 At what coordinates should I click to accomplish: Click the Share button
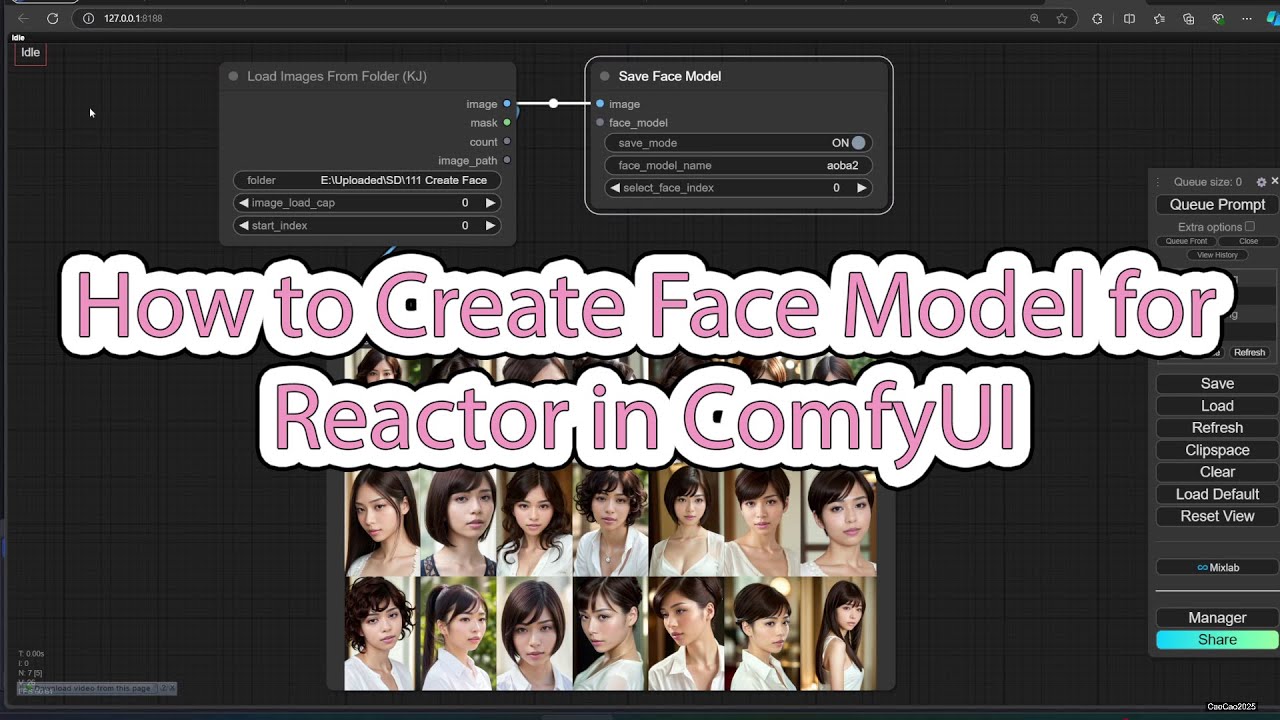tap(1217, 640)
